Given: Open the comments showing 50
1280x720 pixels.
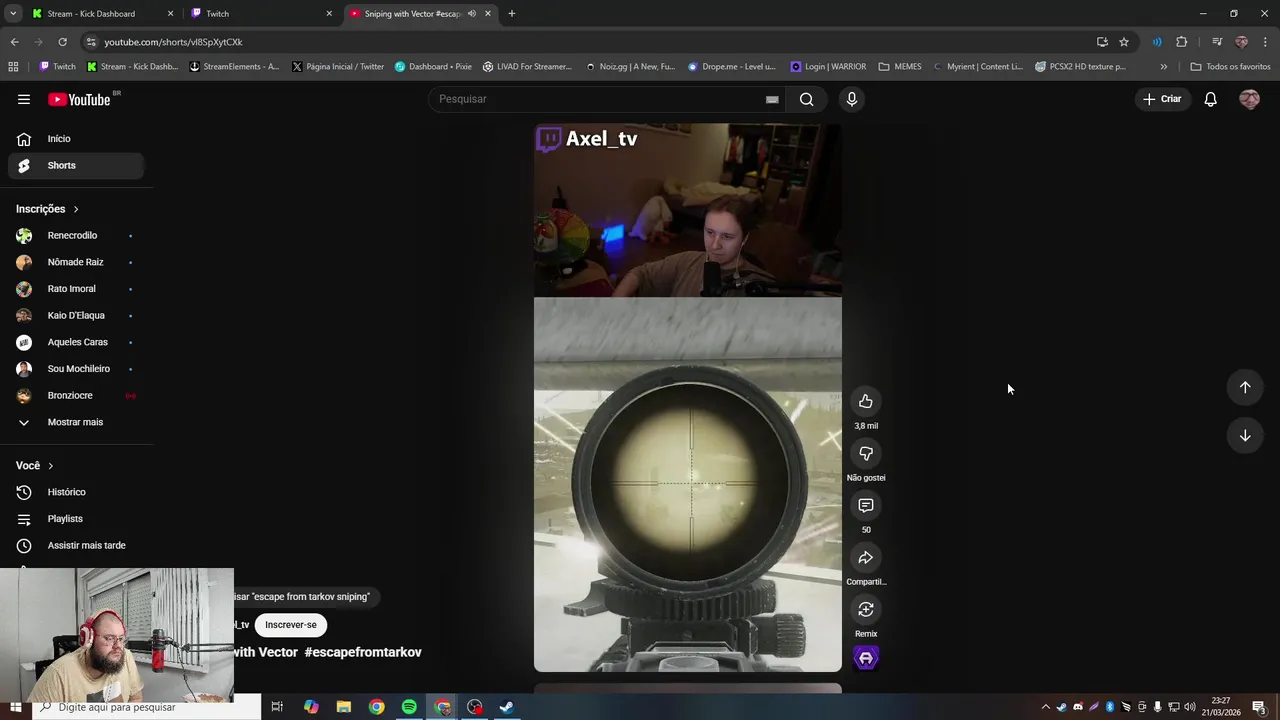Looking at the screenshot, I should click(866, 505).
